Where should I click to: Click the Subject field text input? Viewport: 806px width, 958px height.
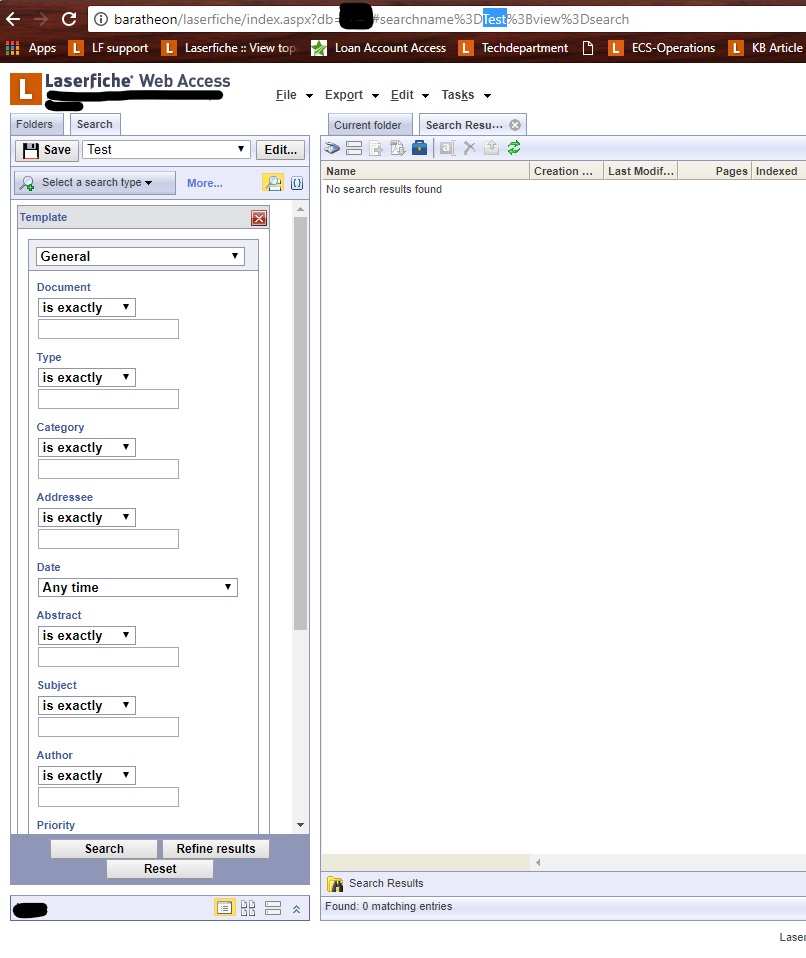(x=108, y=727)
